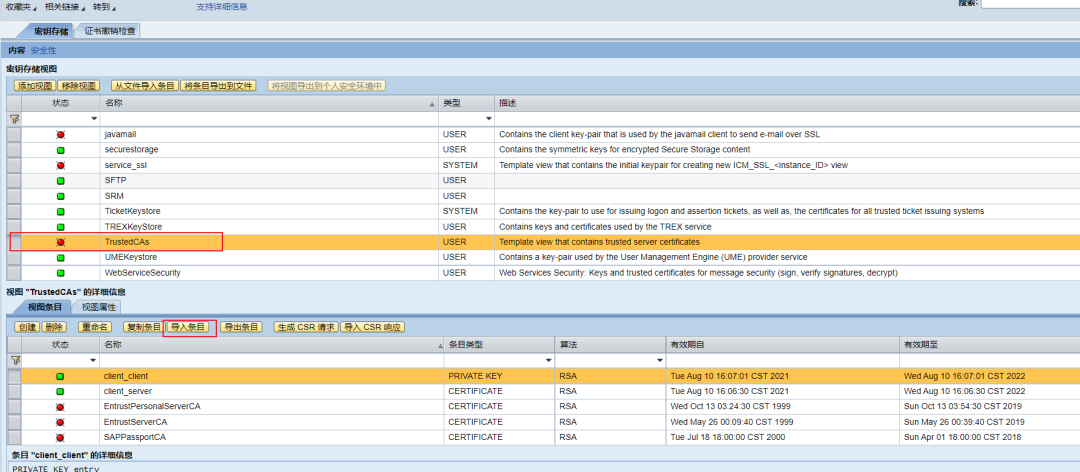Click 名称 filter input in entries table
Viewport: 1080px width, 472px height.
(271, 360)
